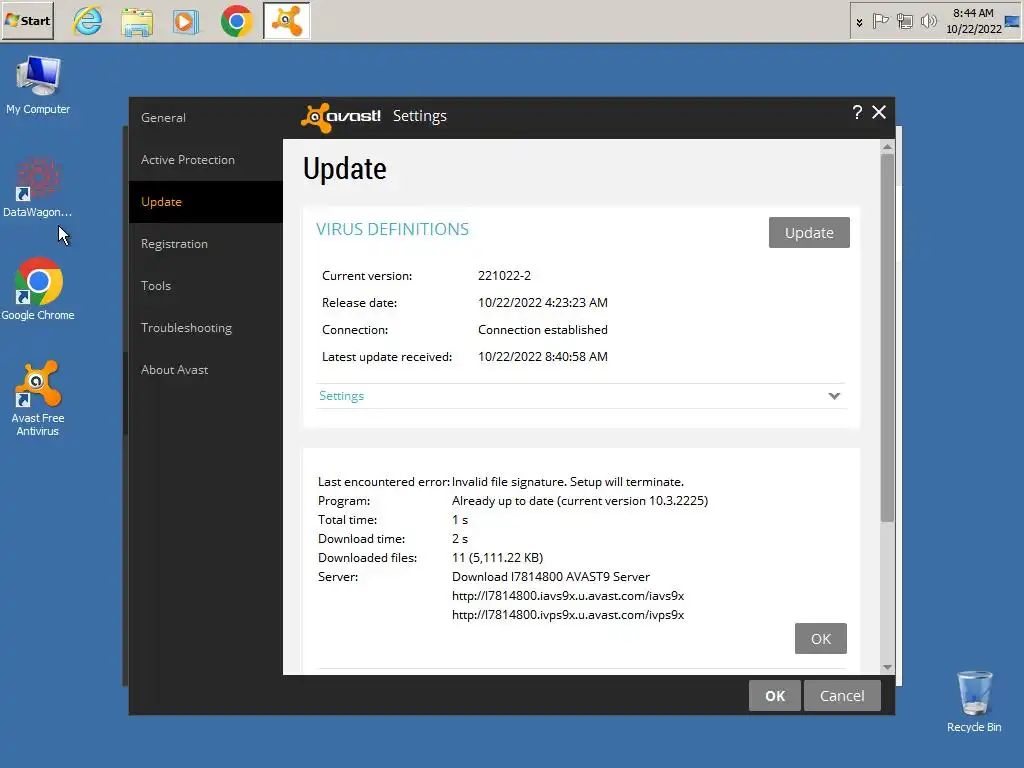Screen dimensions: 1024x768
Task: Click Cancel in settings window
Action: pyautogui.click(x=842, y=696)
